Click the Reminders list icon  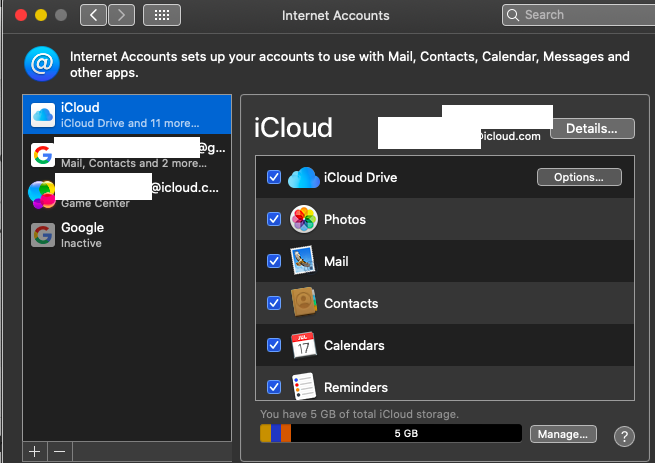pyautogui.click(x=304, y=386)
